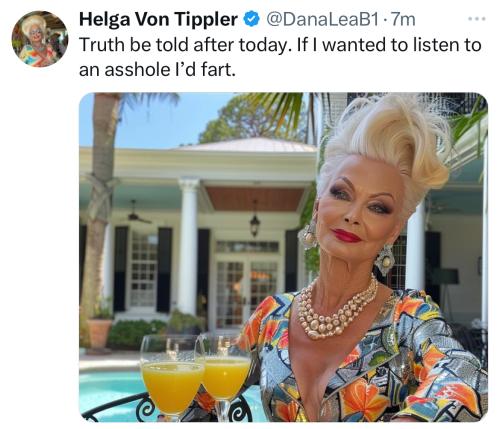Click the tall blonde updo hair
The width and height of the screenshot is (500, 429).
click(387, 143)
